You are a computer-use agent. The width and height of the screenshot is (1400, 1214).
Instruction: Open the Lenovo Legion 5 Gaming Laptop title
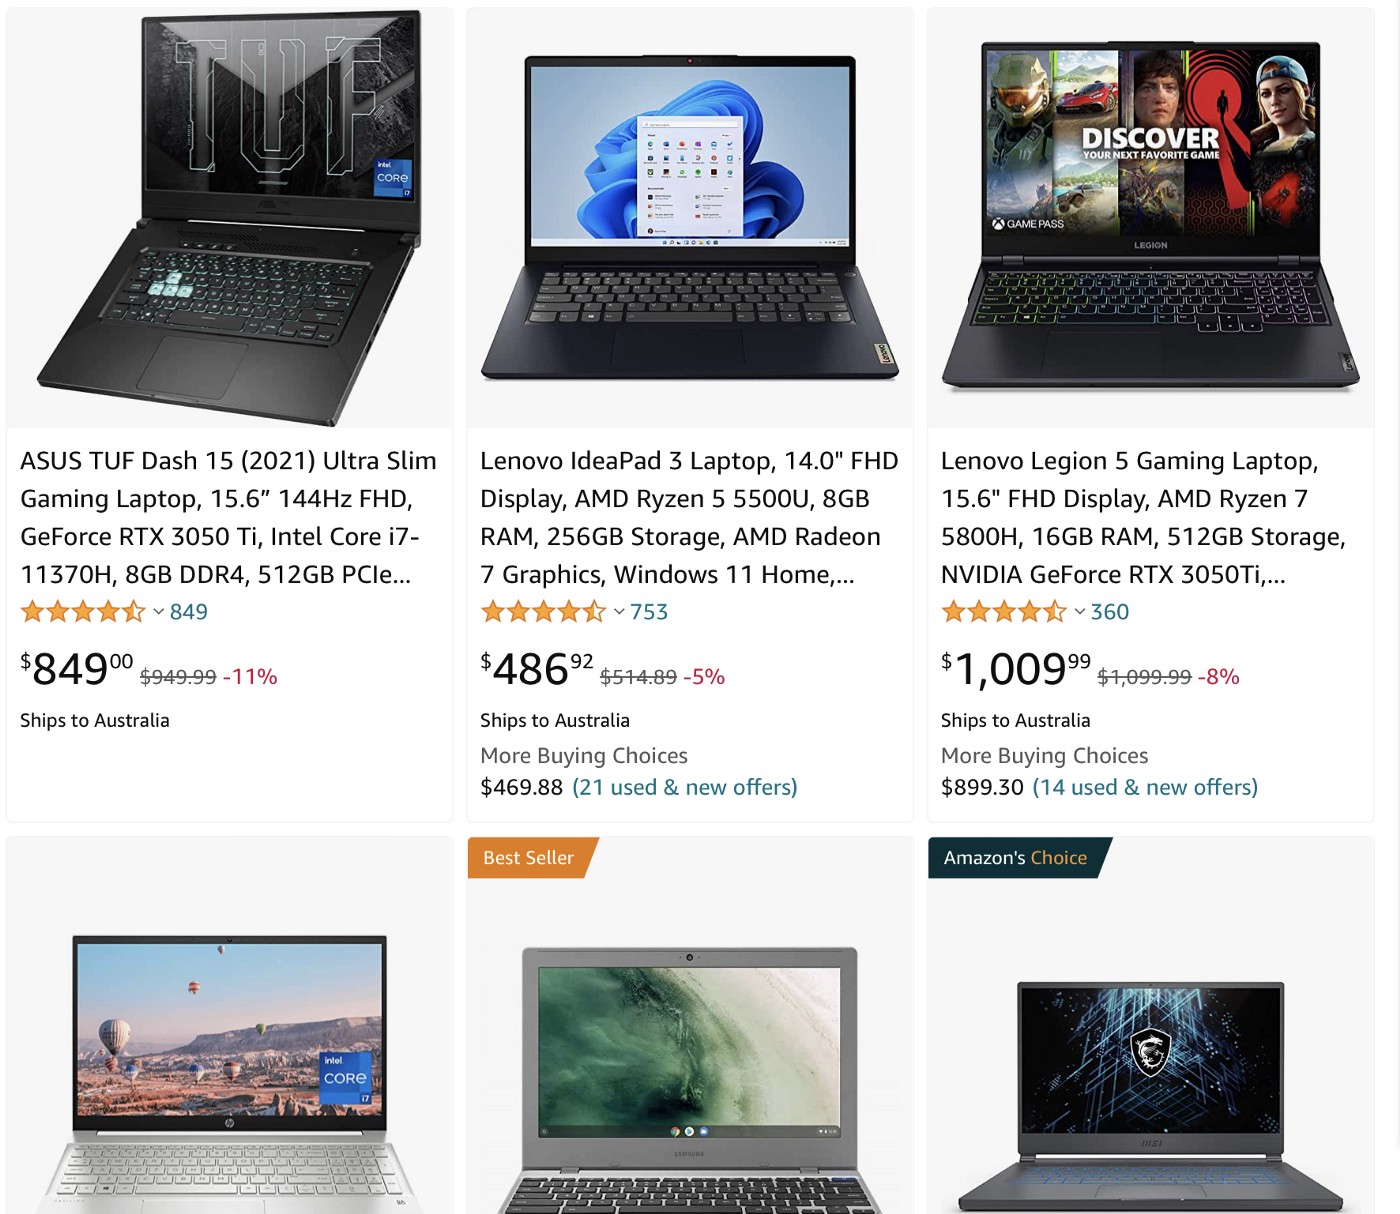click(x=1143, y=517)
